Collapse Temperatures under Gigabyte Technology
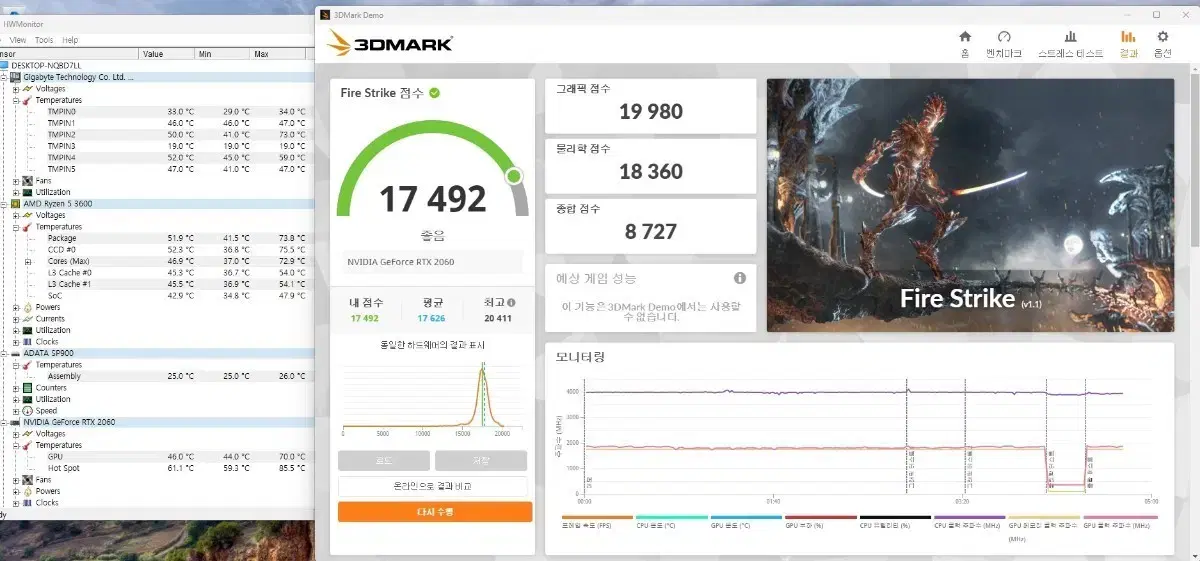Image resolution: width=1200 pixels, height=561 pixels. pyautogui.click(x=16, y=100)
